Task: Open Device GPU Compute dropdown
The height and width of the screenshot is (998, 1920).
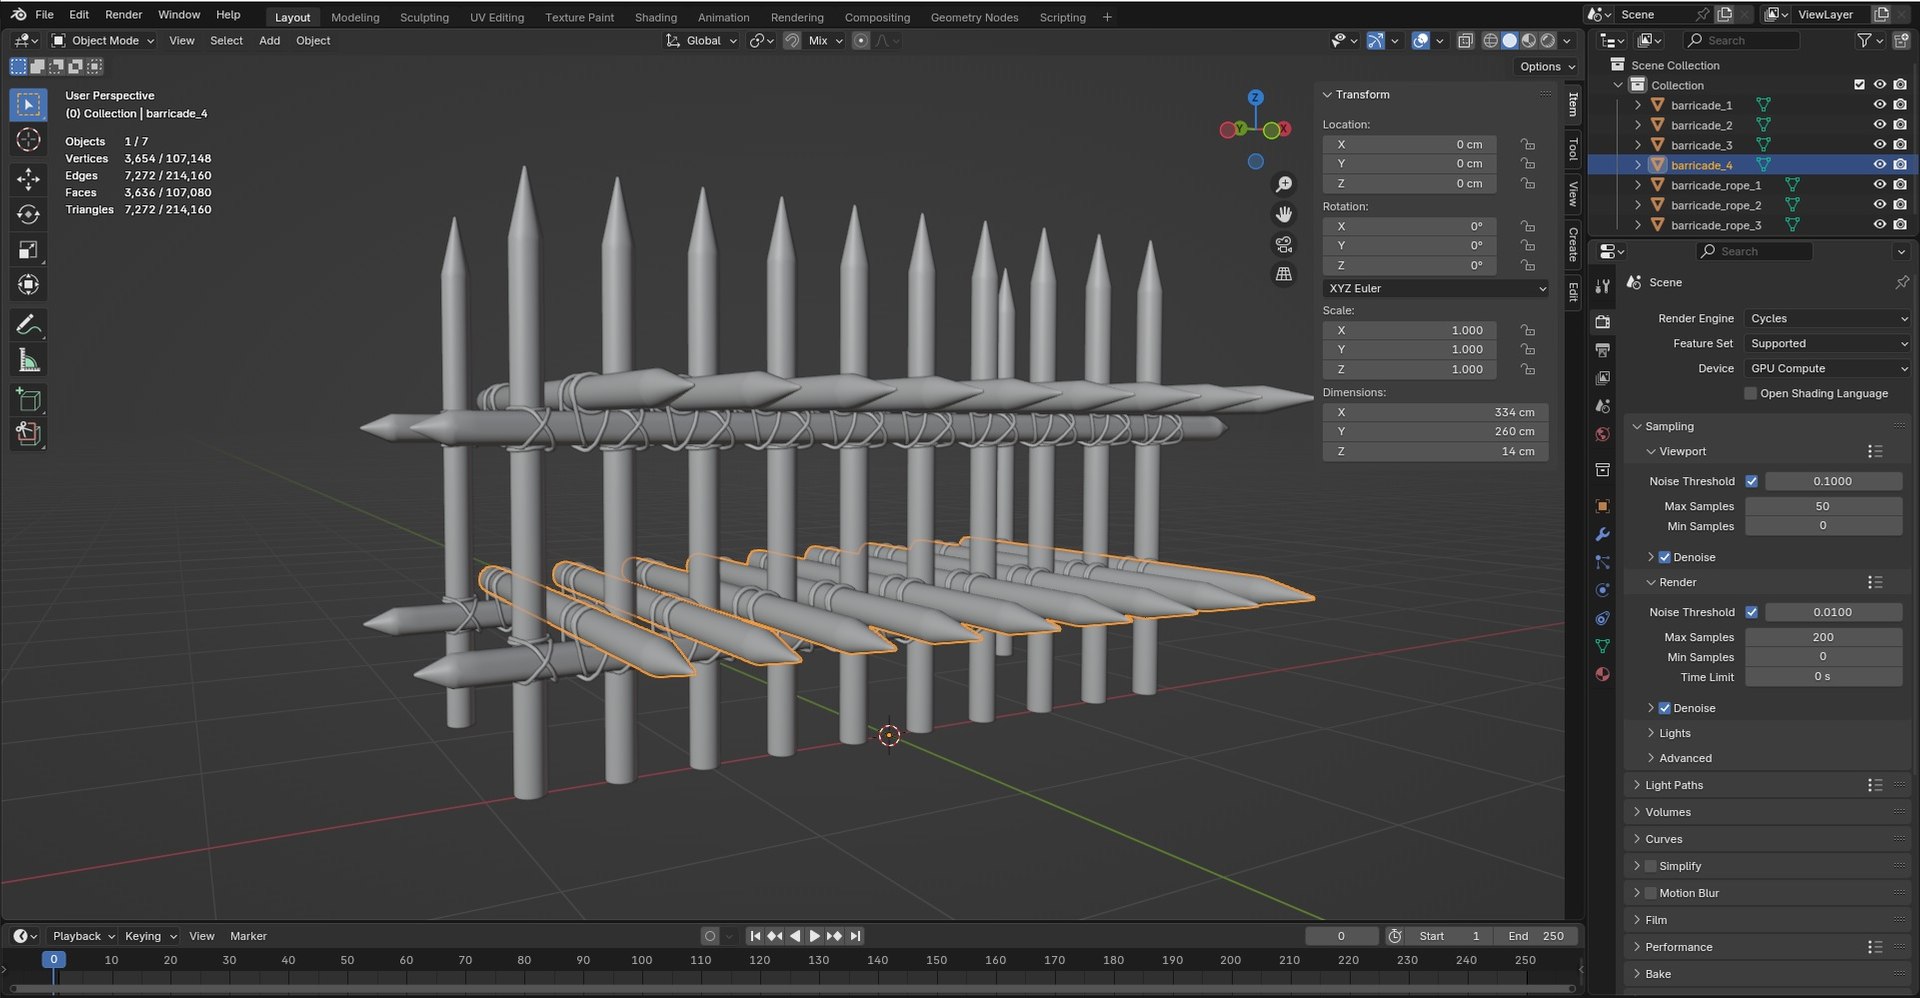Action: (1828, 368)
